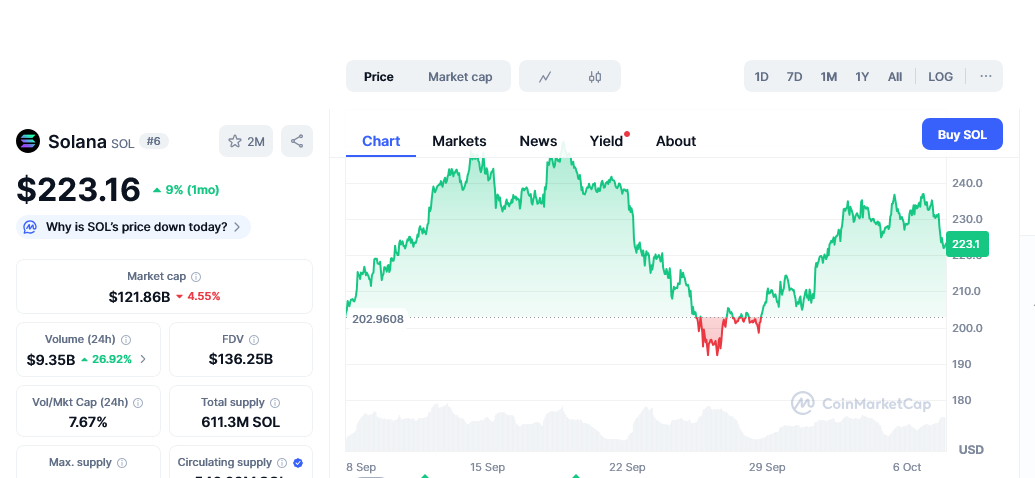
Task: Switch to the News tab
Action: click(538, 141)
